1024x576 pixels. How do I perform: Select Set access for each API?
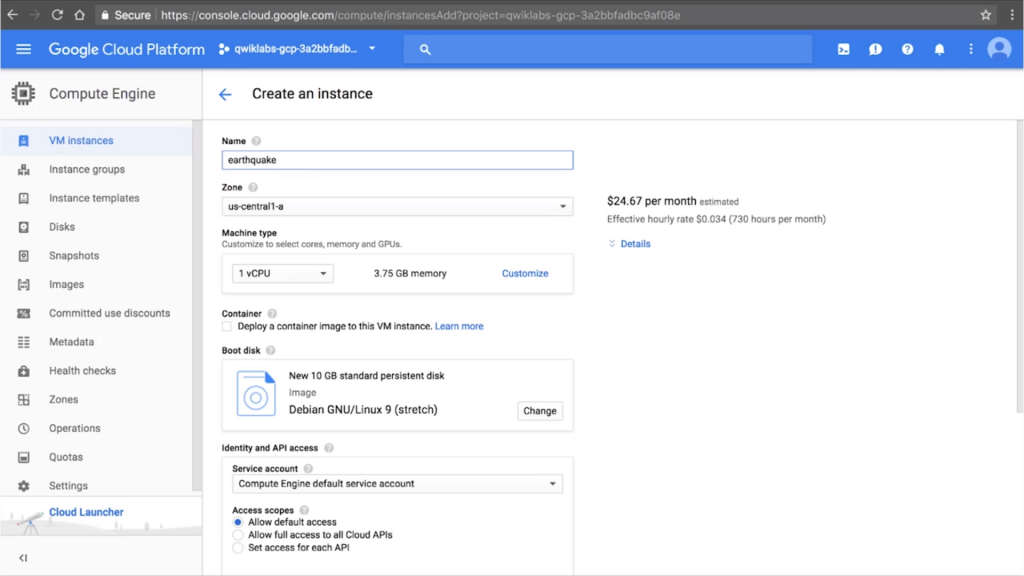tap(238, 548)
